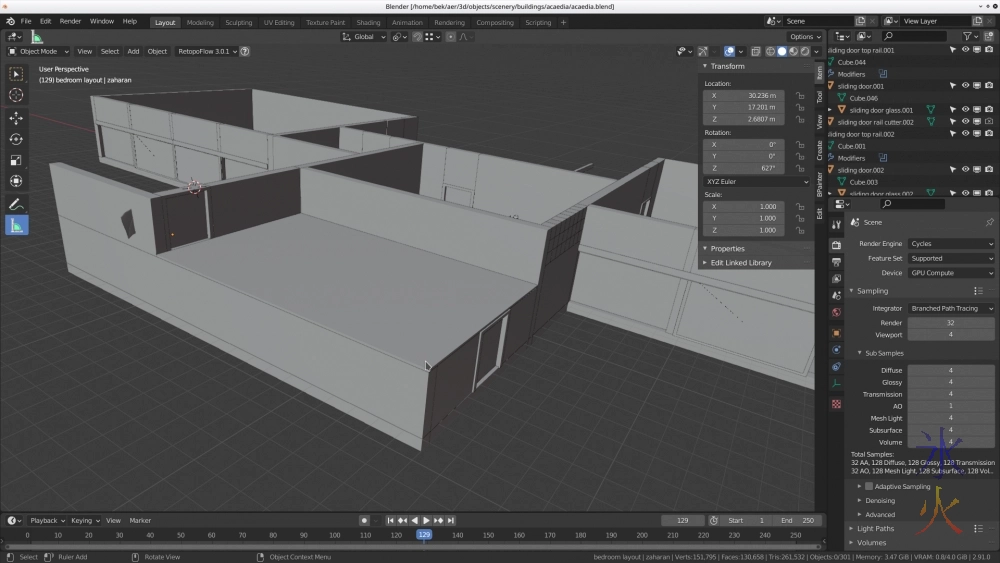The height and width of the screenshot is (563, 1000).
Task: Switch viewport to solid shading mode
Action: [782, 51]
